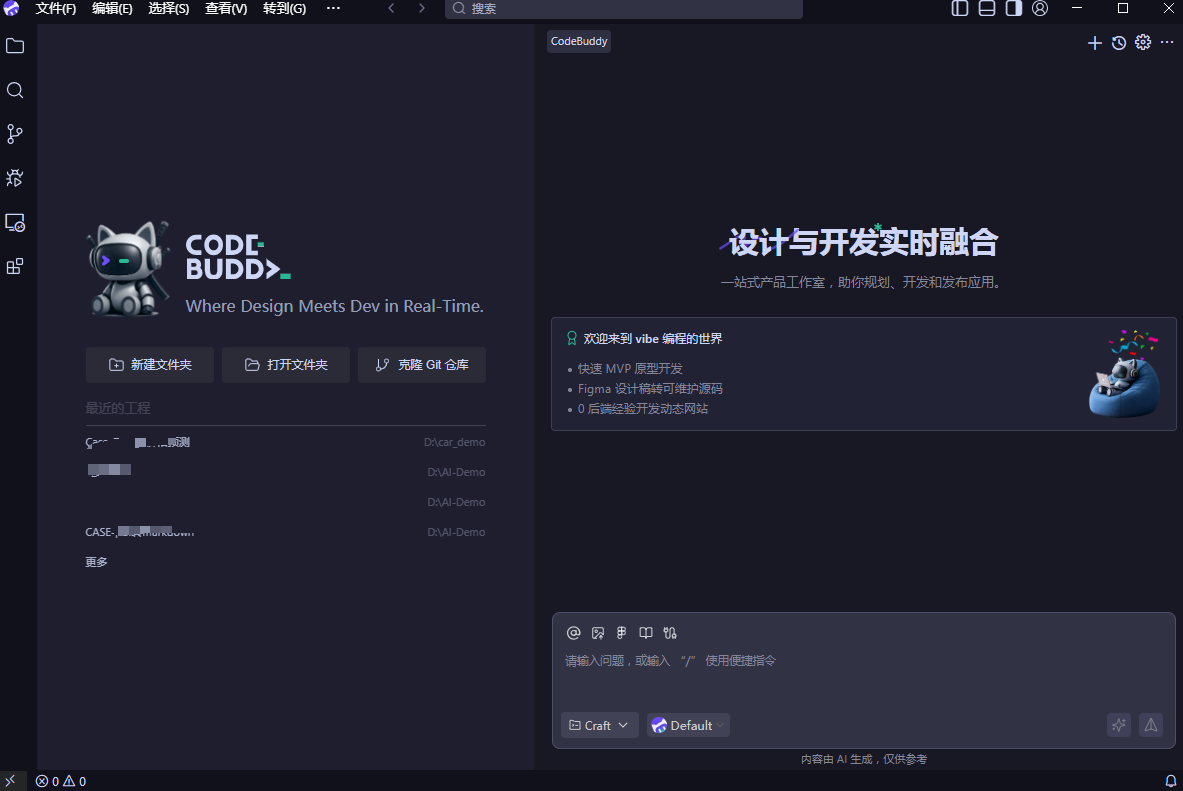This screenshot has width=1183, height=791.
Task: Toggle the bottom panel layout icon
Action: pyautogui.click(x=987, y=8)
